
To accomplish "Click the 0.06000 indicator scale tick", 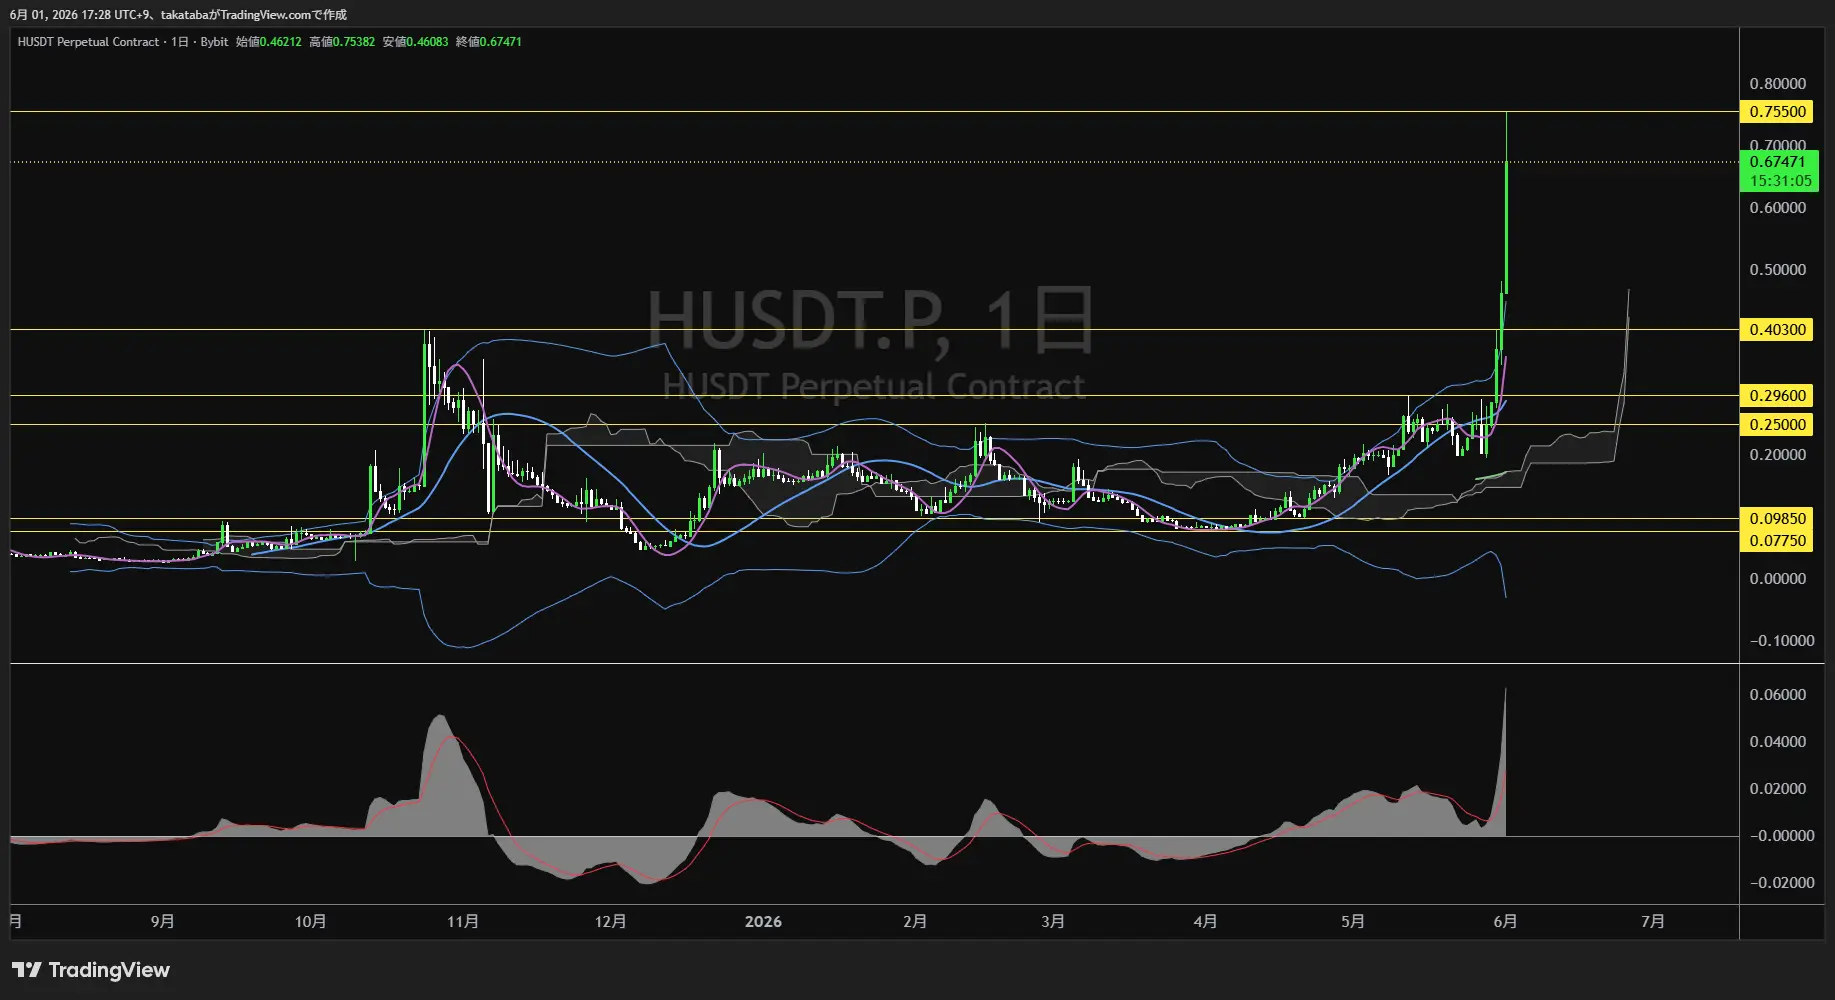I will (1777, 695).
